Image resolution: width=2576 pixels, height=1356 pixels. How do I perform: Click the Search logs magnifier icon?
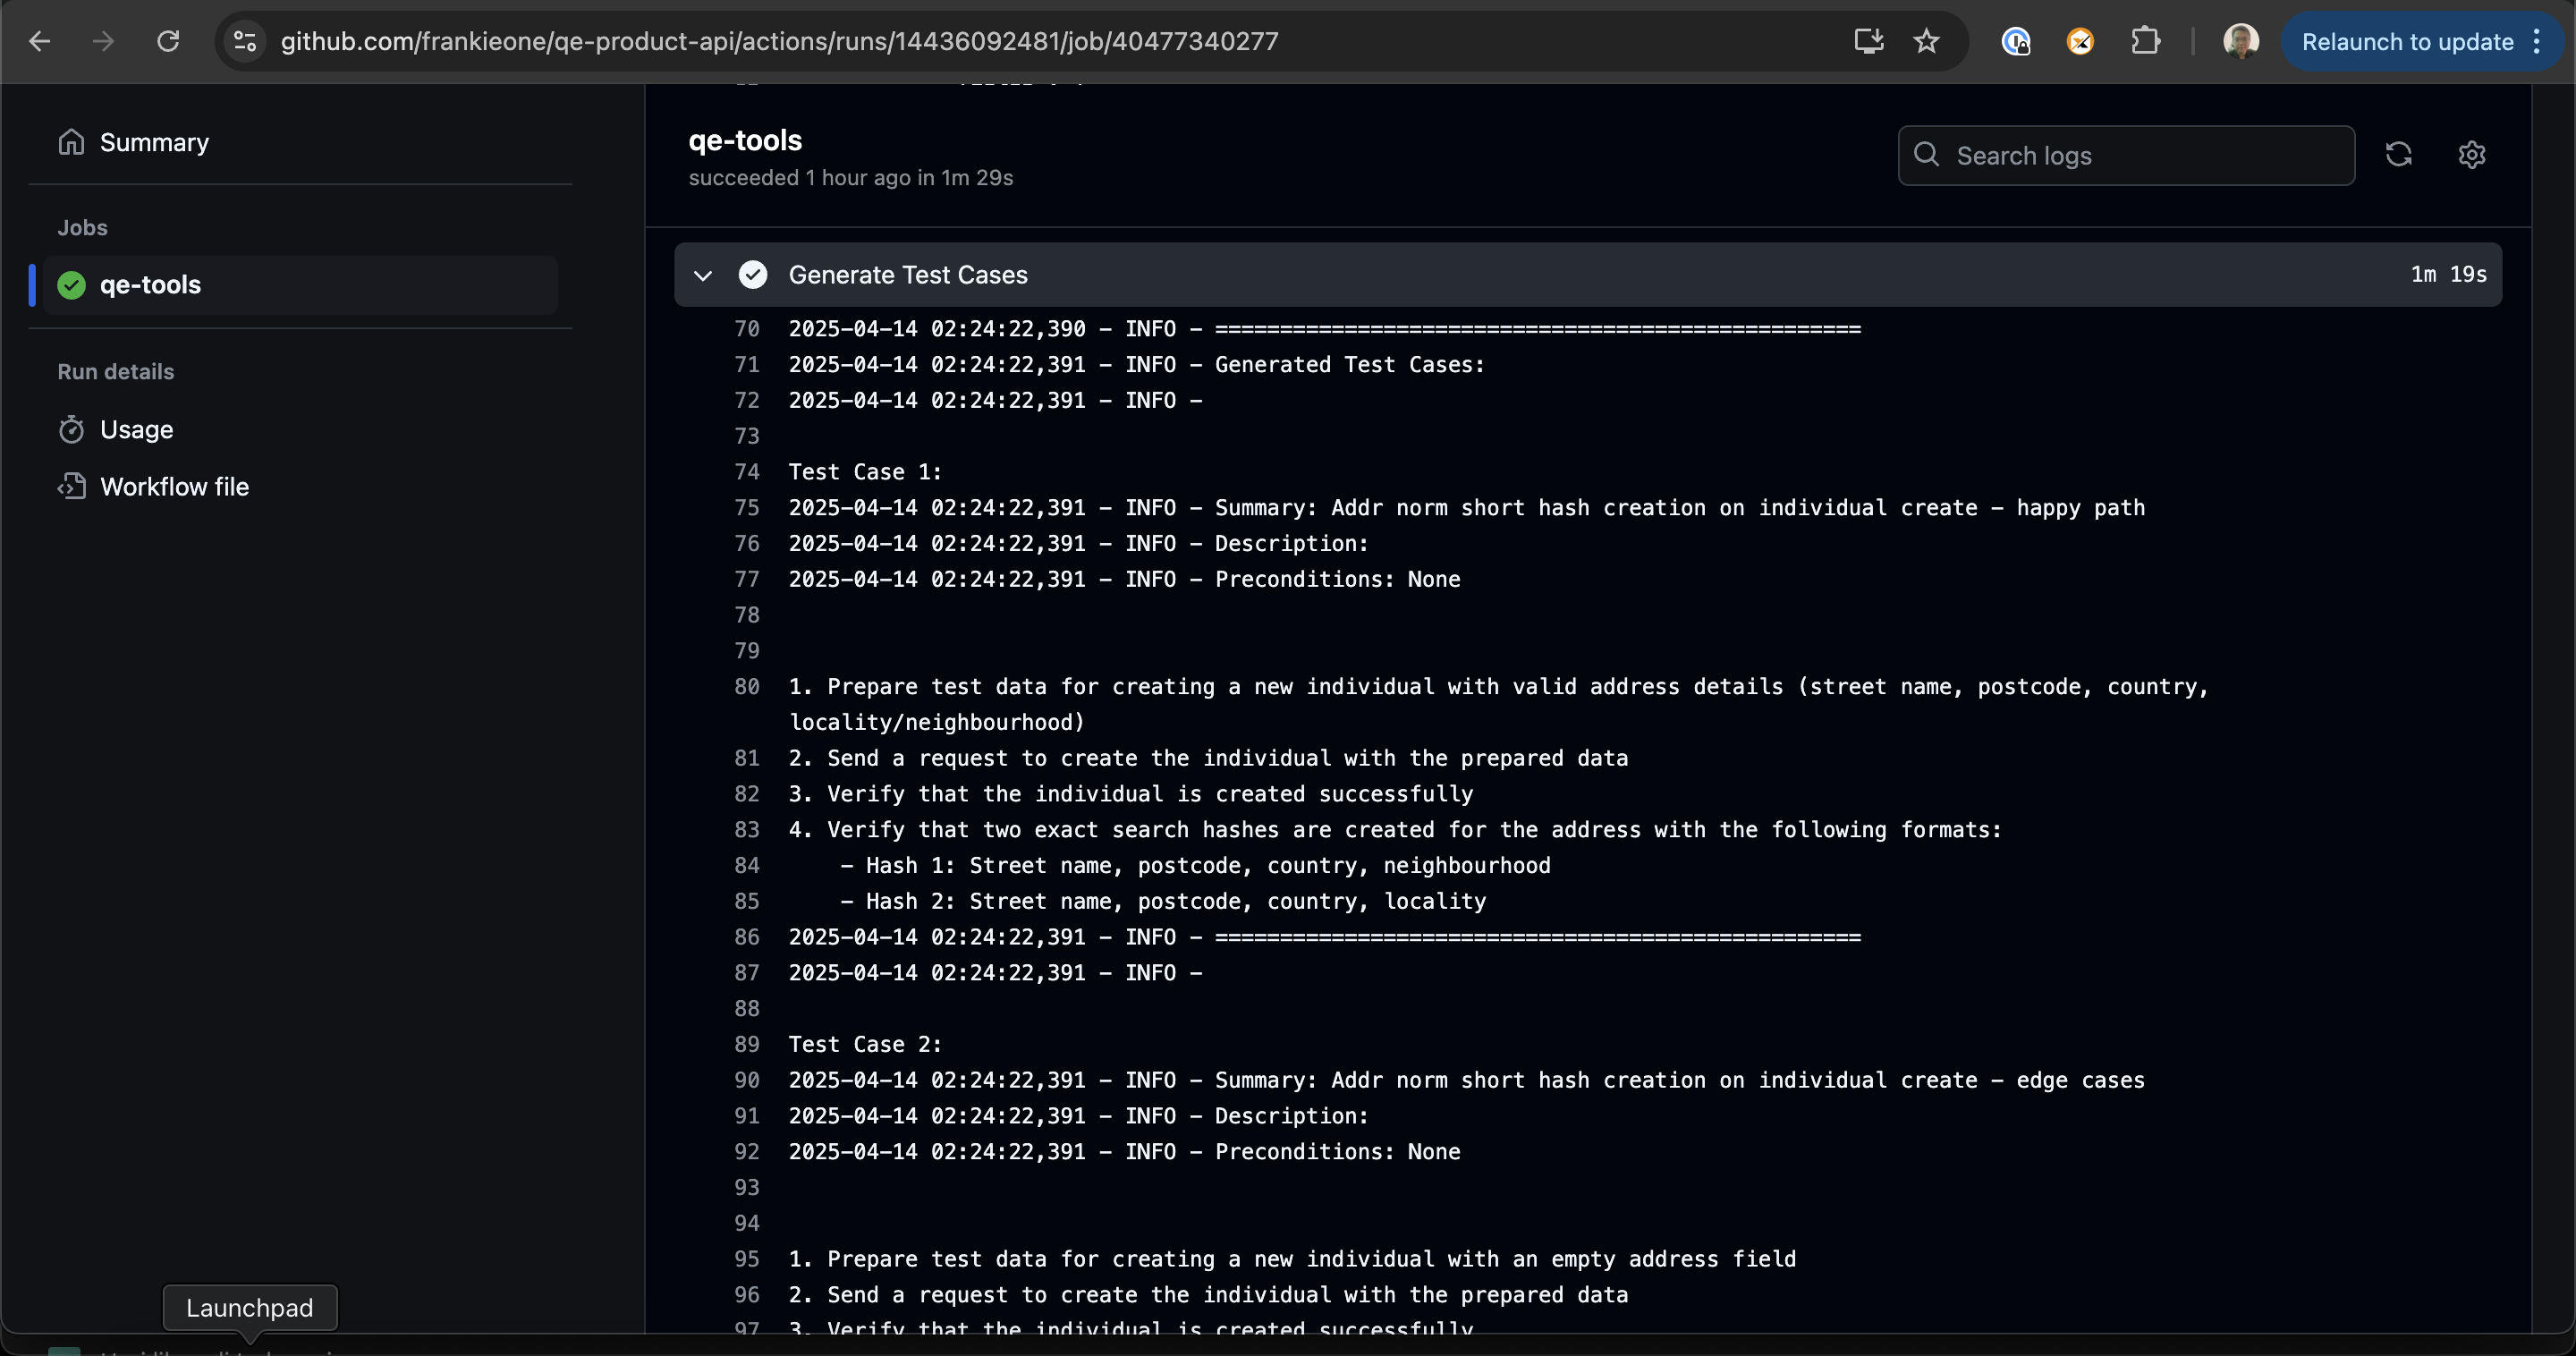(1926, 154)
